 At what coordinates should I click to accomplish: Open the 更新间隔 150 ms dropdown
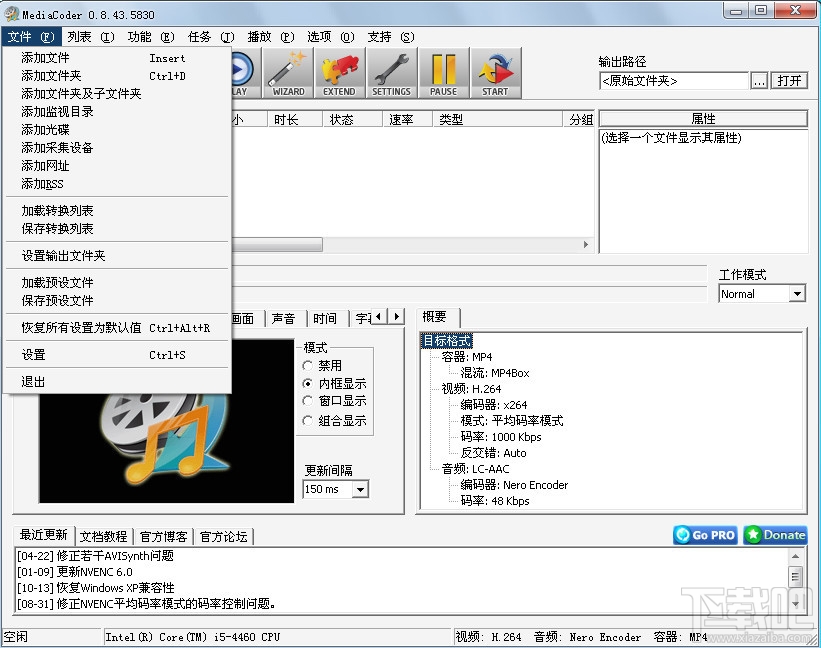[334, 489]
